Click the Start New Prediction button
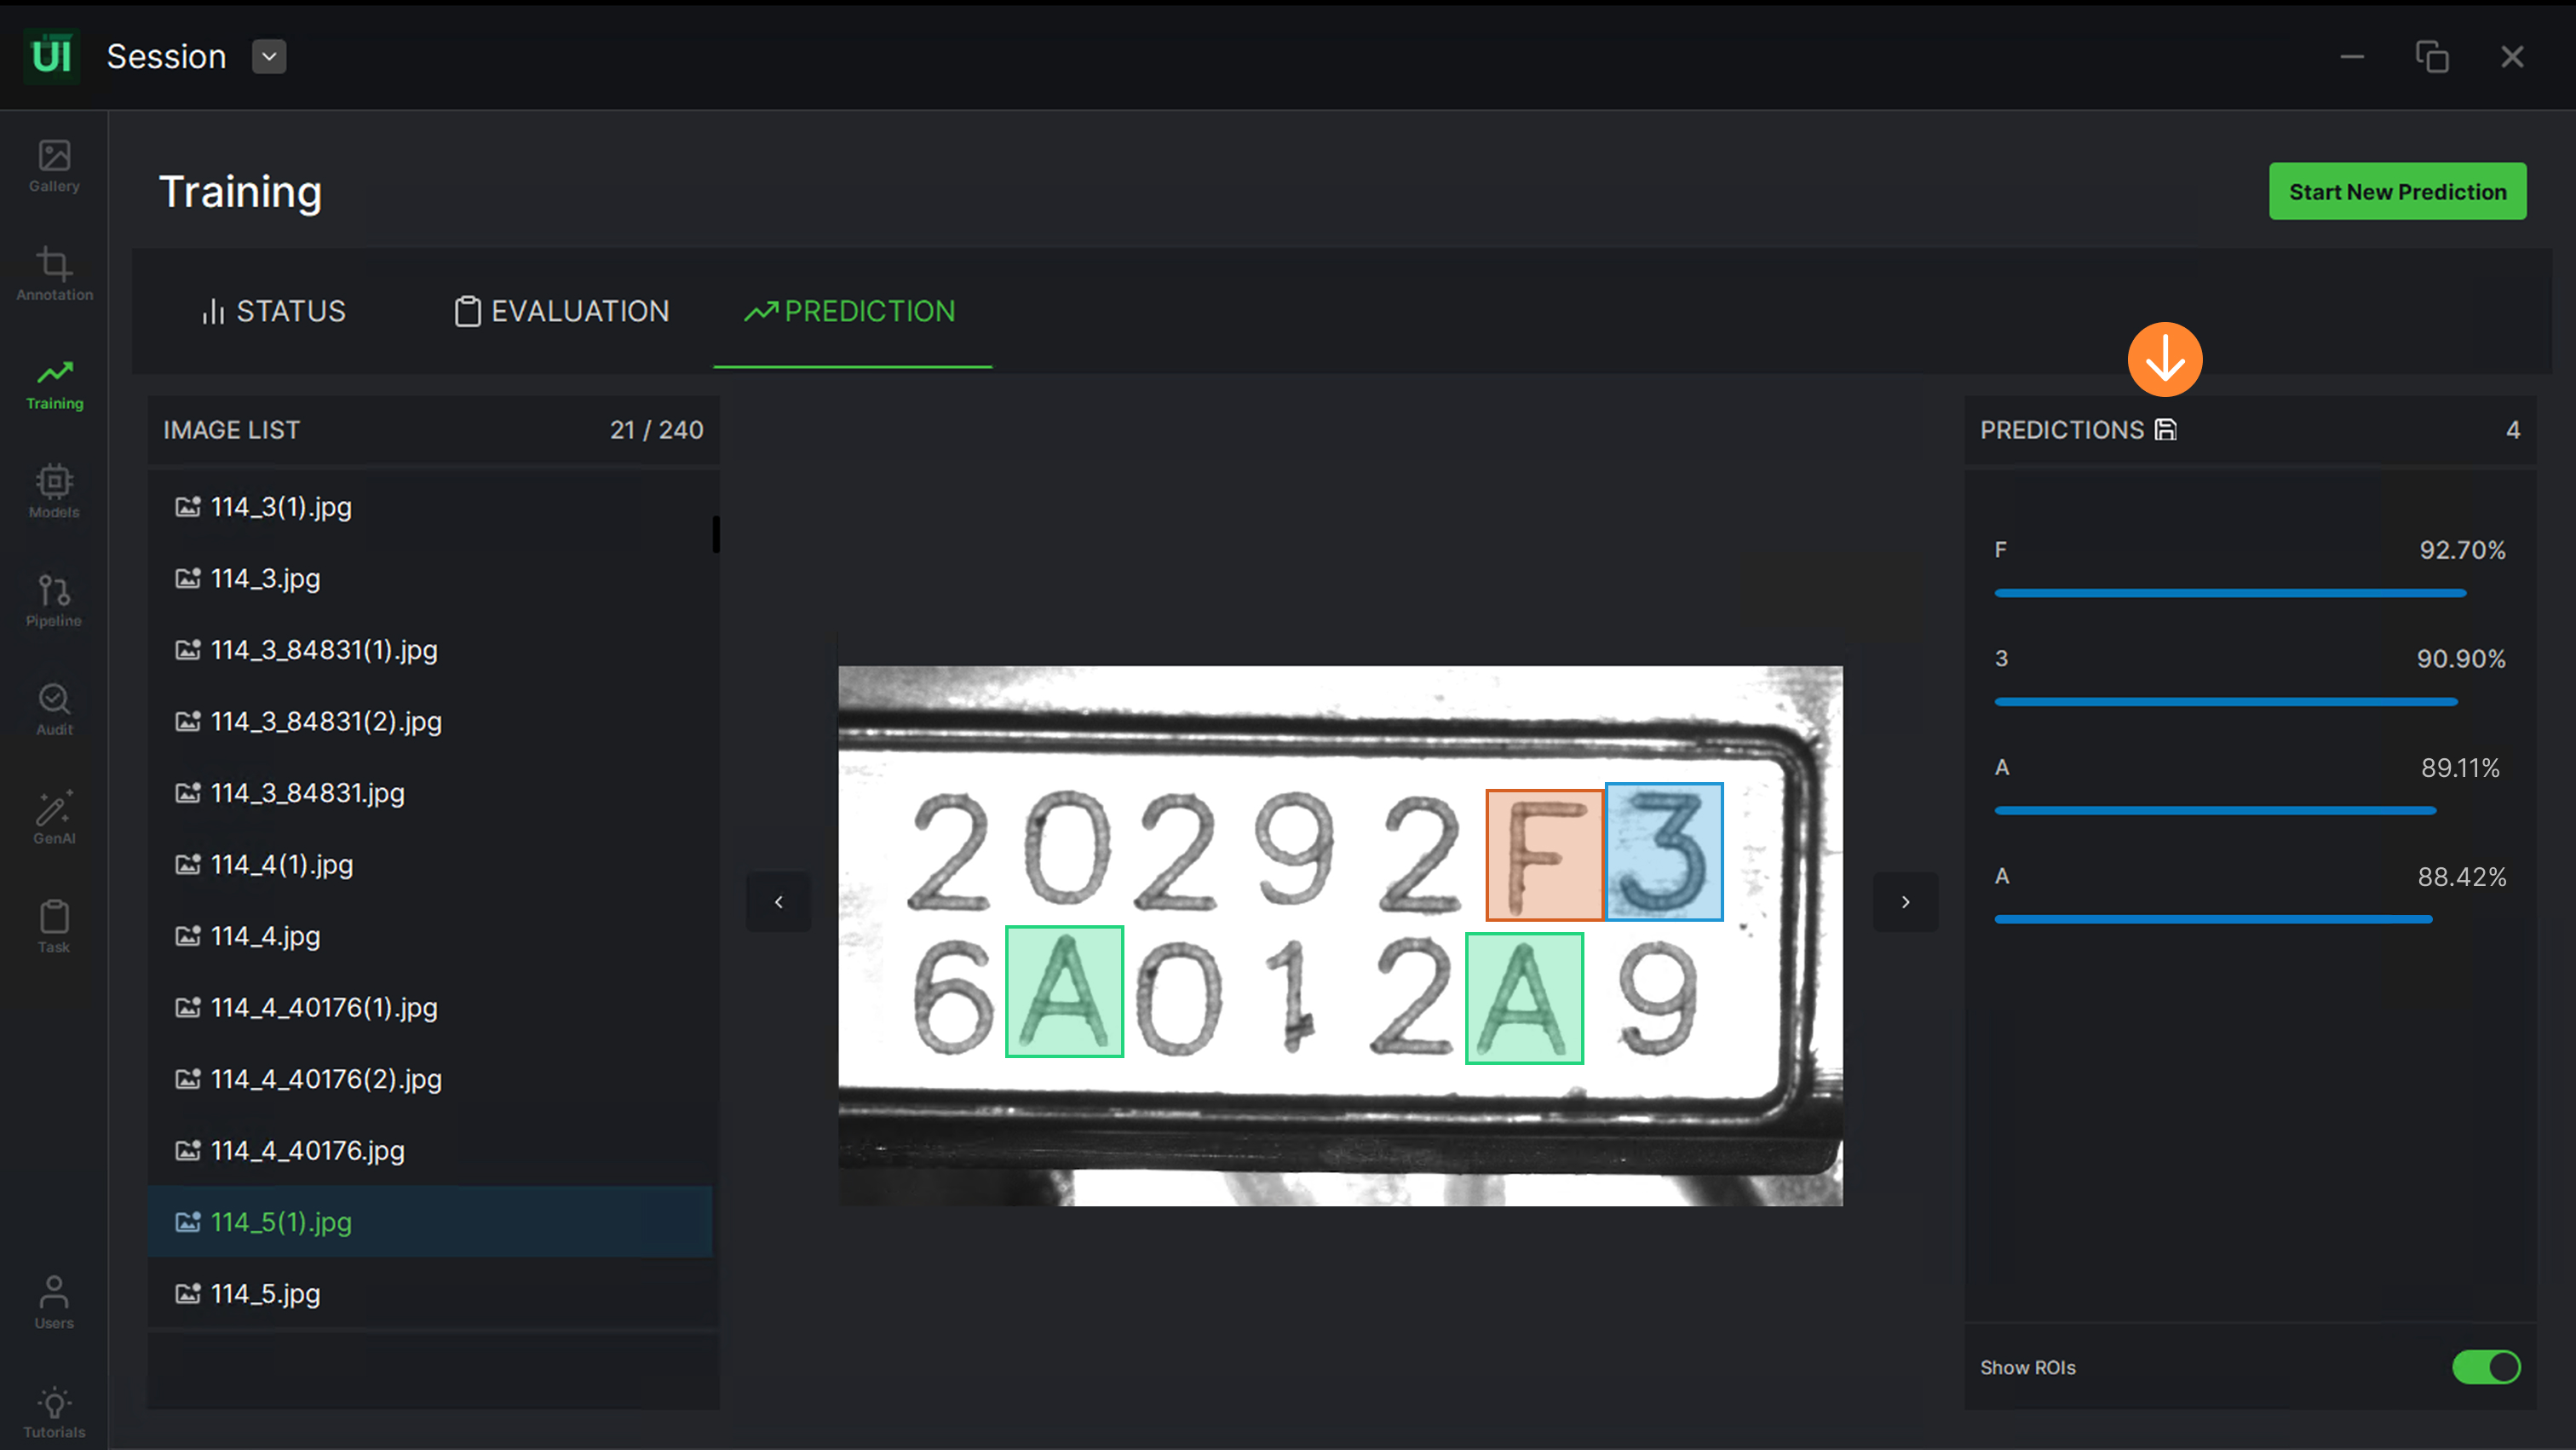This screenshot has height=1450, width=2576. (x=2397, y=191)
